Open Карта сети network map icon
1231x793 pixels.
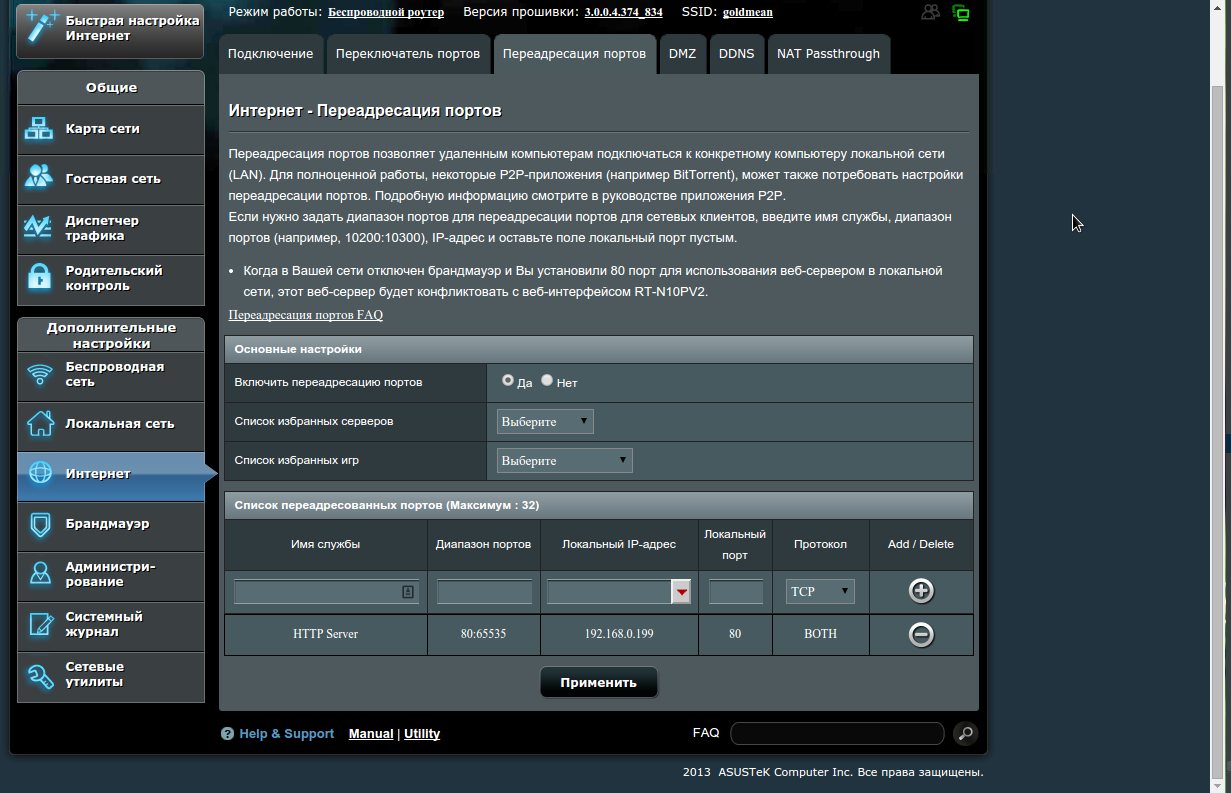(40, 129)
